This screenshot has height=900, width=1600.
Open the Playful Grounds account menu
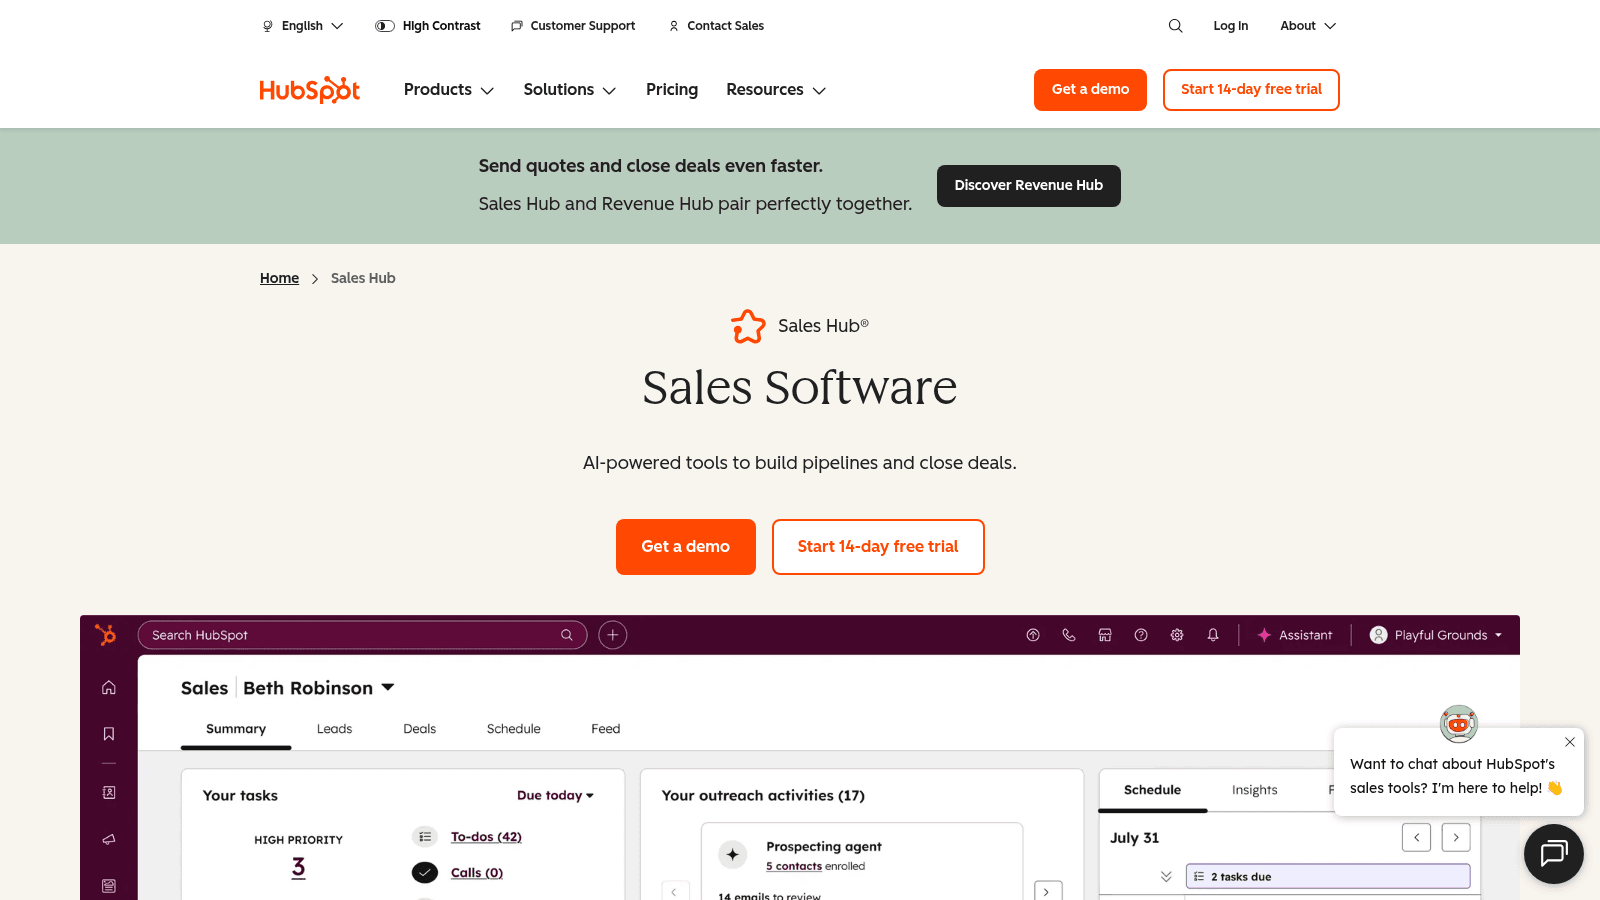(x=1436, y=635)
